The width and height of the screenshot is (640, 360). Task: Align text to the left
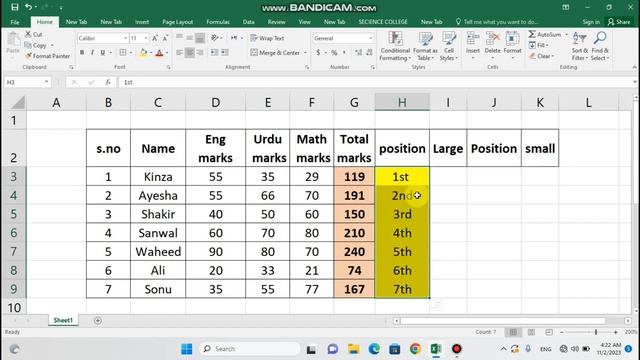coord(180,53)
